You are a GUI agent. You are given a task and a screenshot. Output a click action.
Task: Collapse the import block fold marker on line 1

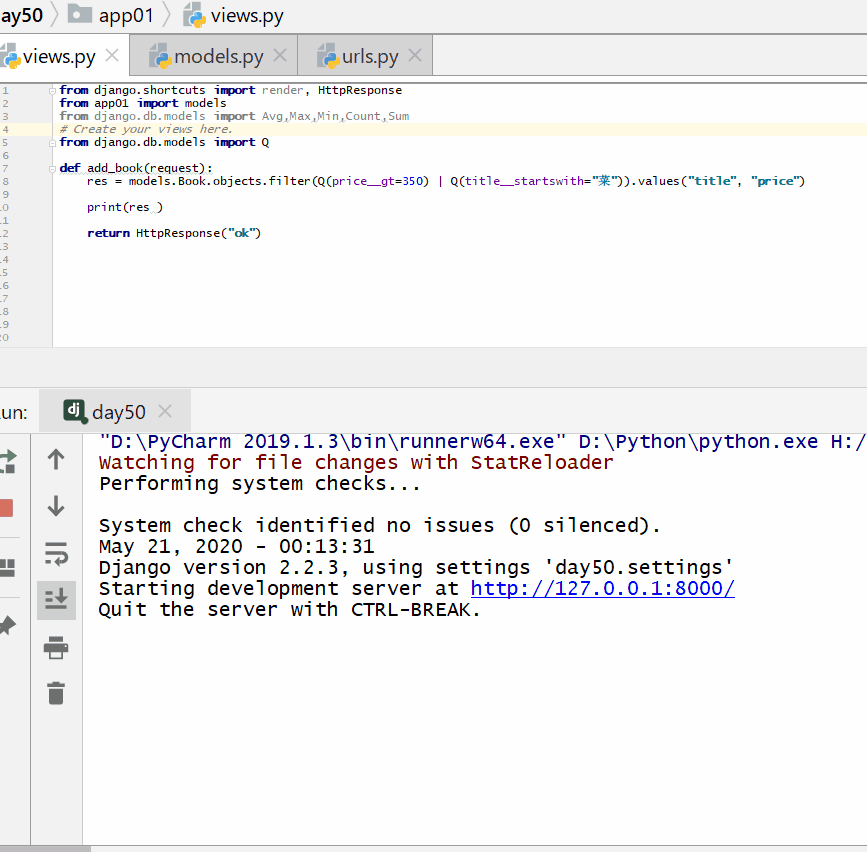54,90
